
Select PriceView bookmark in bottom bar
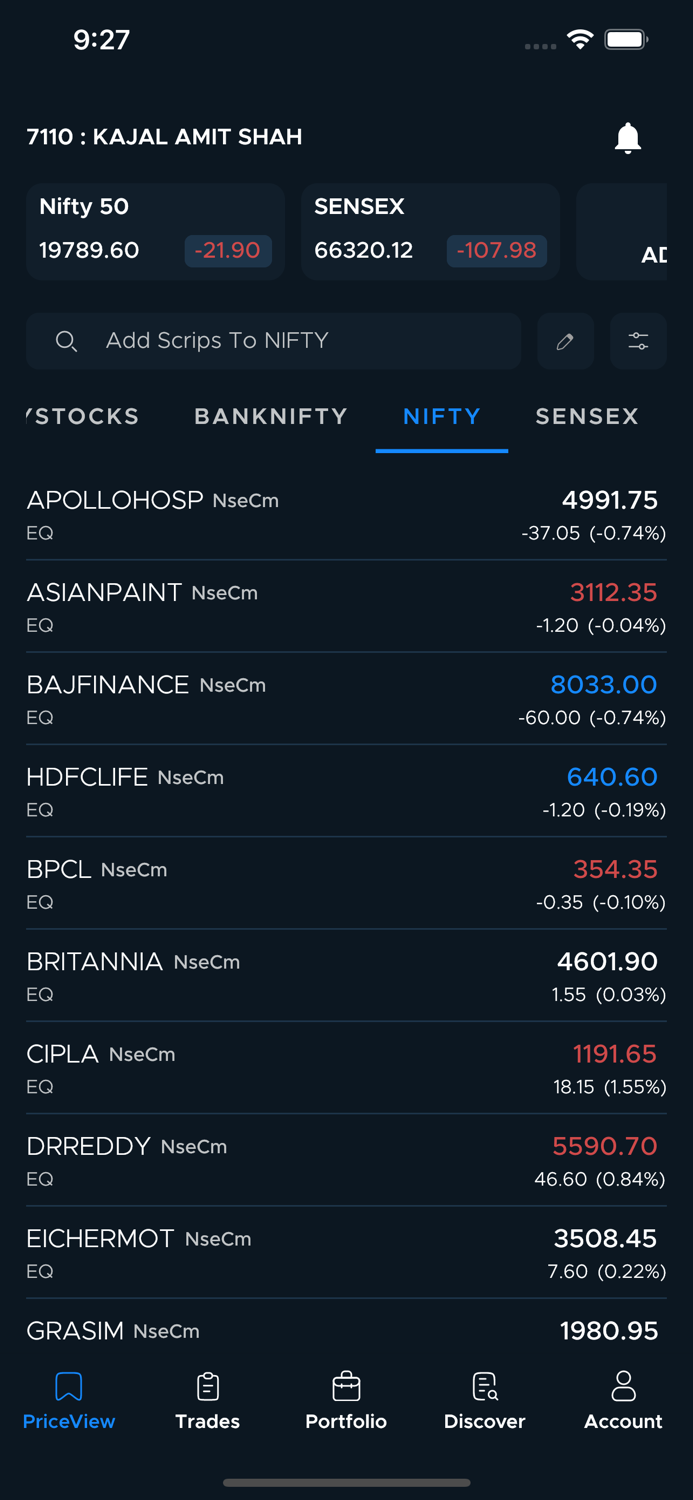69,1400
